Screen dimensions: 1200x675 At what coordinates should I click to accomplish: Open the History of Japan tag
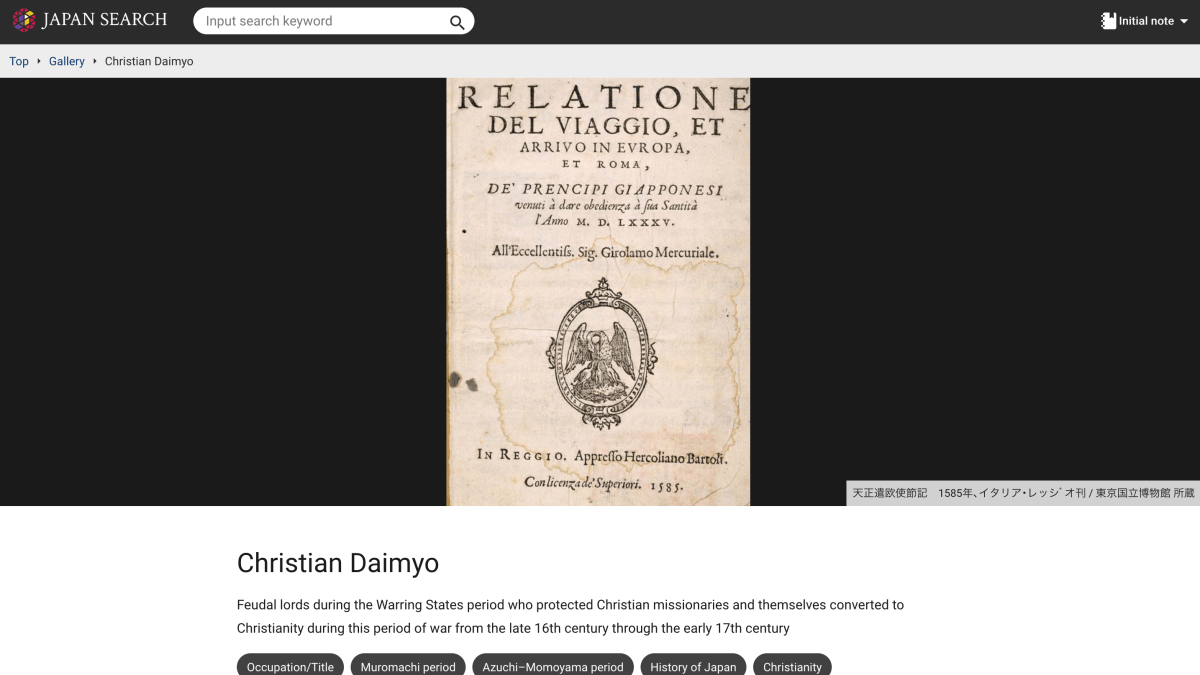[x=693, y=666]
